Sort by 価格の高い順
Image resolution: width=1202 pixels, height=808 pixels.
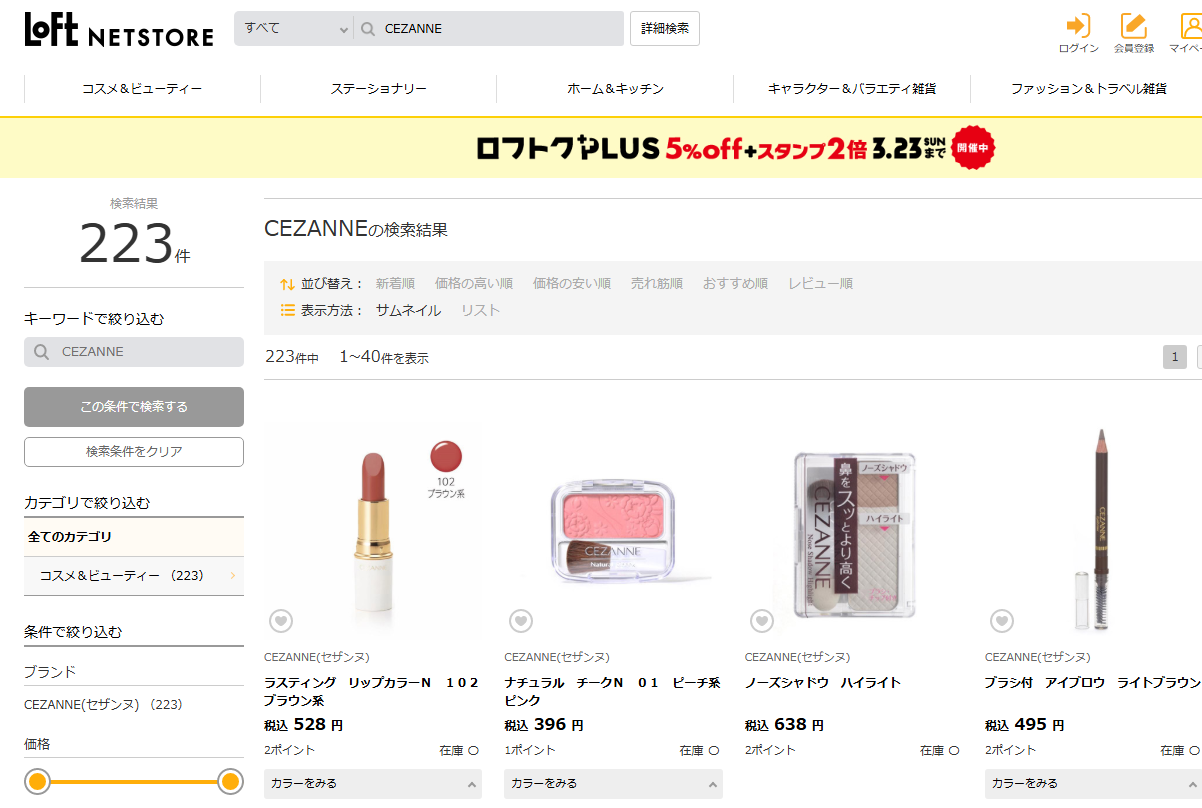coord(474,284)
